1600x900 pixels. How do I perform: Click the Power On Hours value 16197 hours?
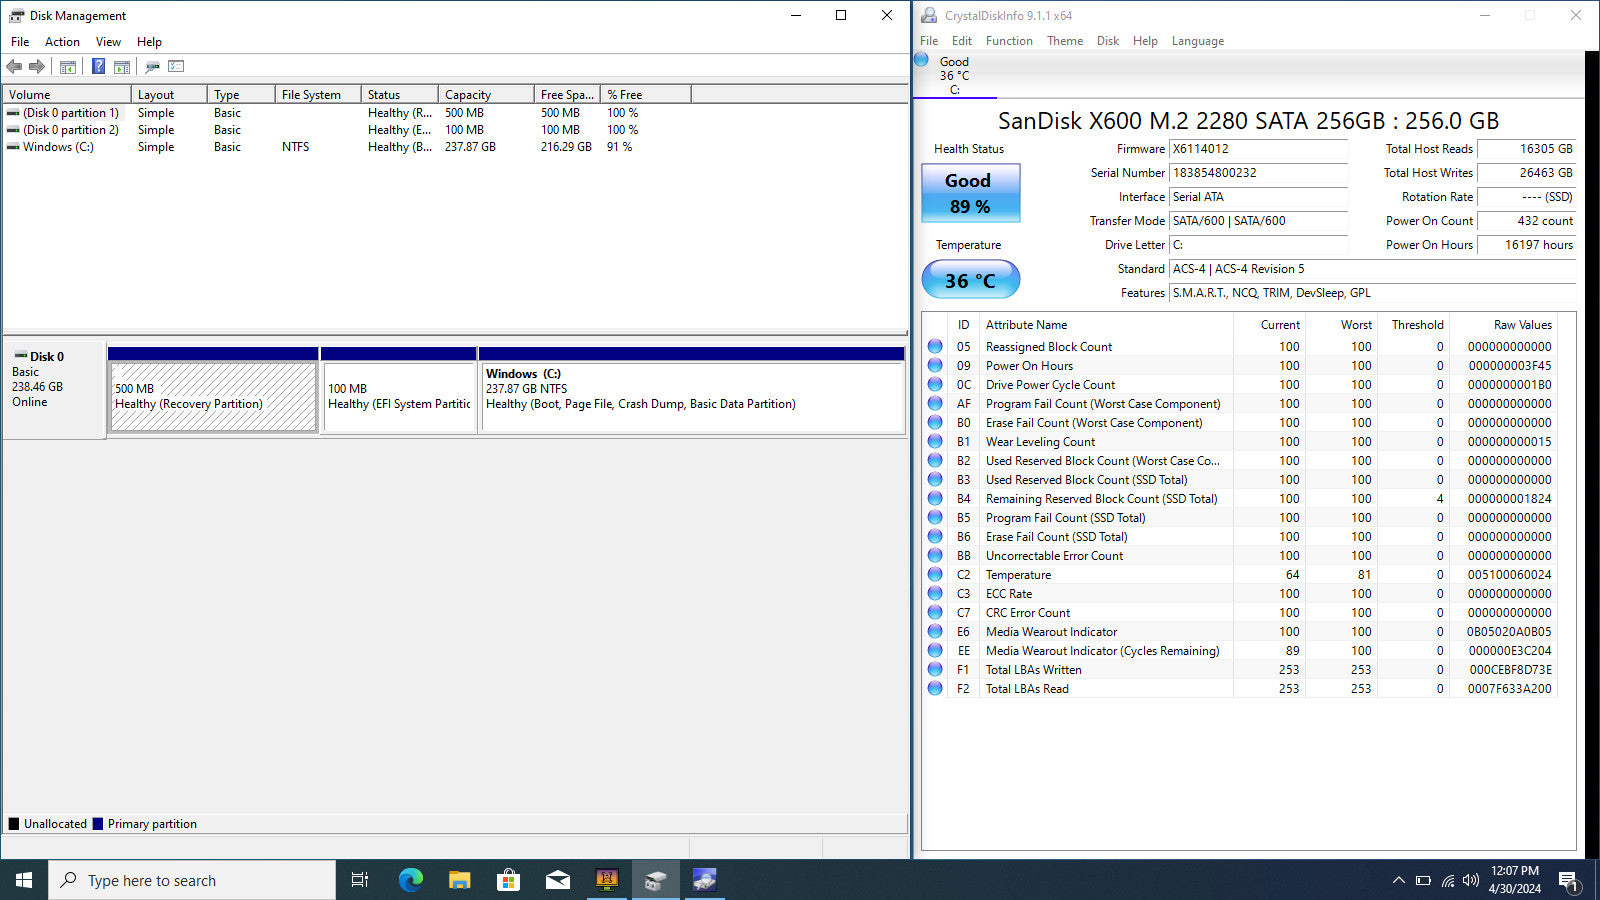click(1526, 245)
